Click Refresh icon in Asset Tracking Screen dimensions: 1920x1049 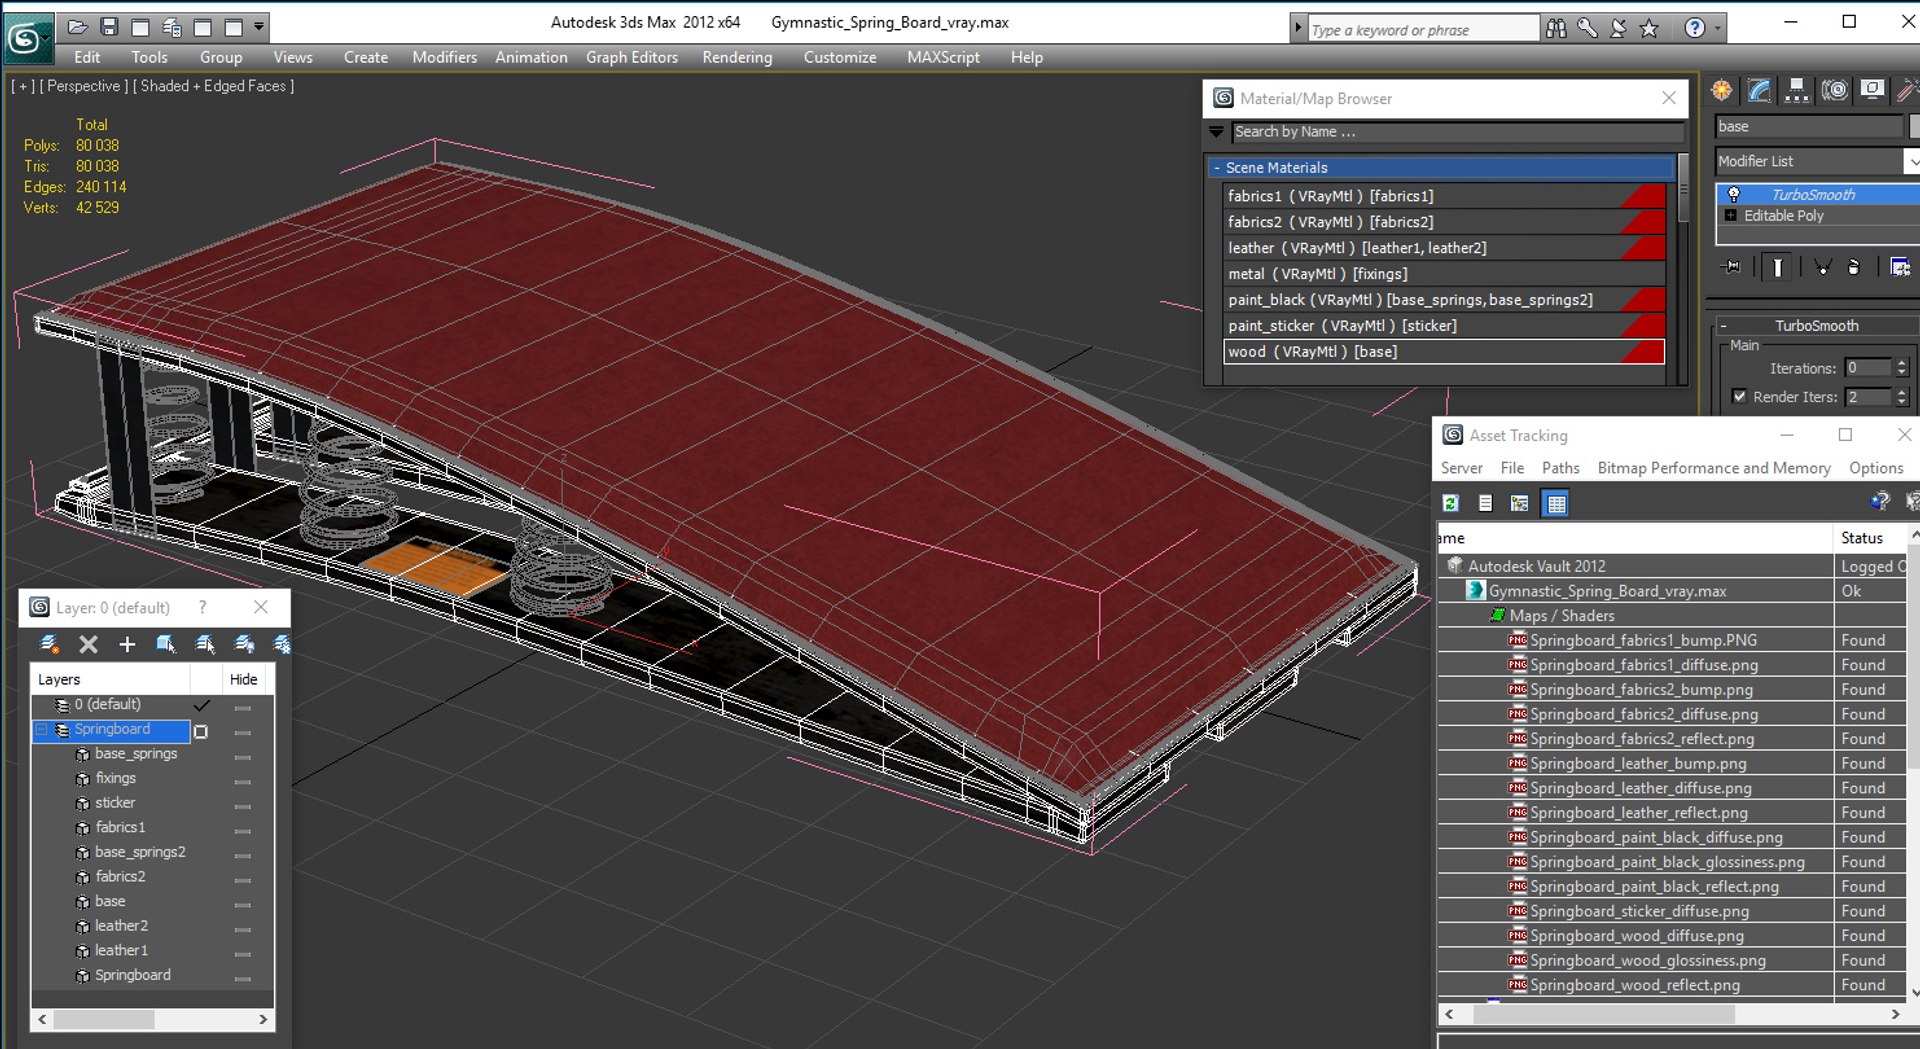pyautogui.click(x=1451, y=503)
